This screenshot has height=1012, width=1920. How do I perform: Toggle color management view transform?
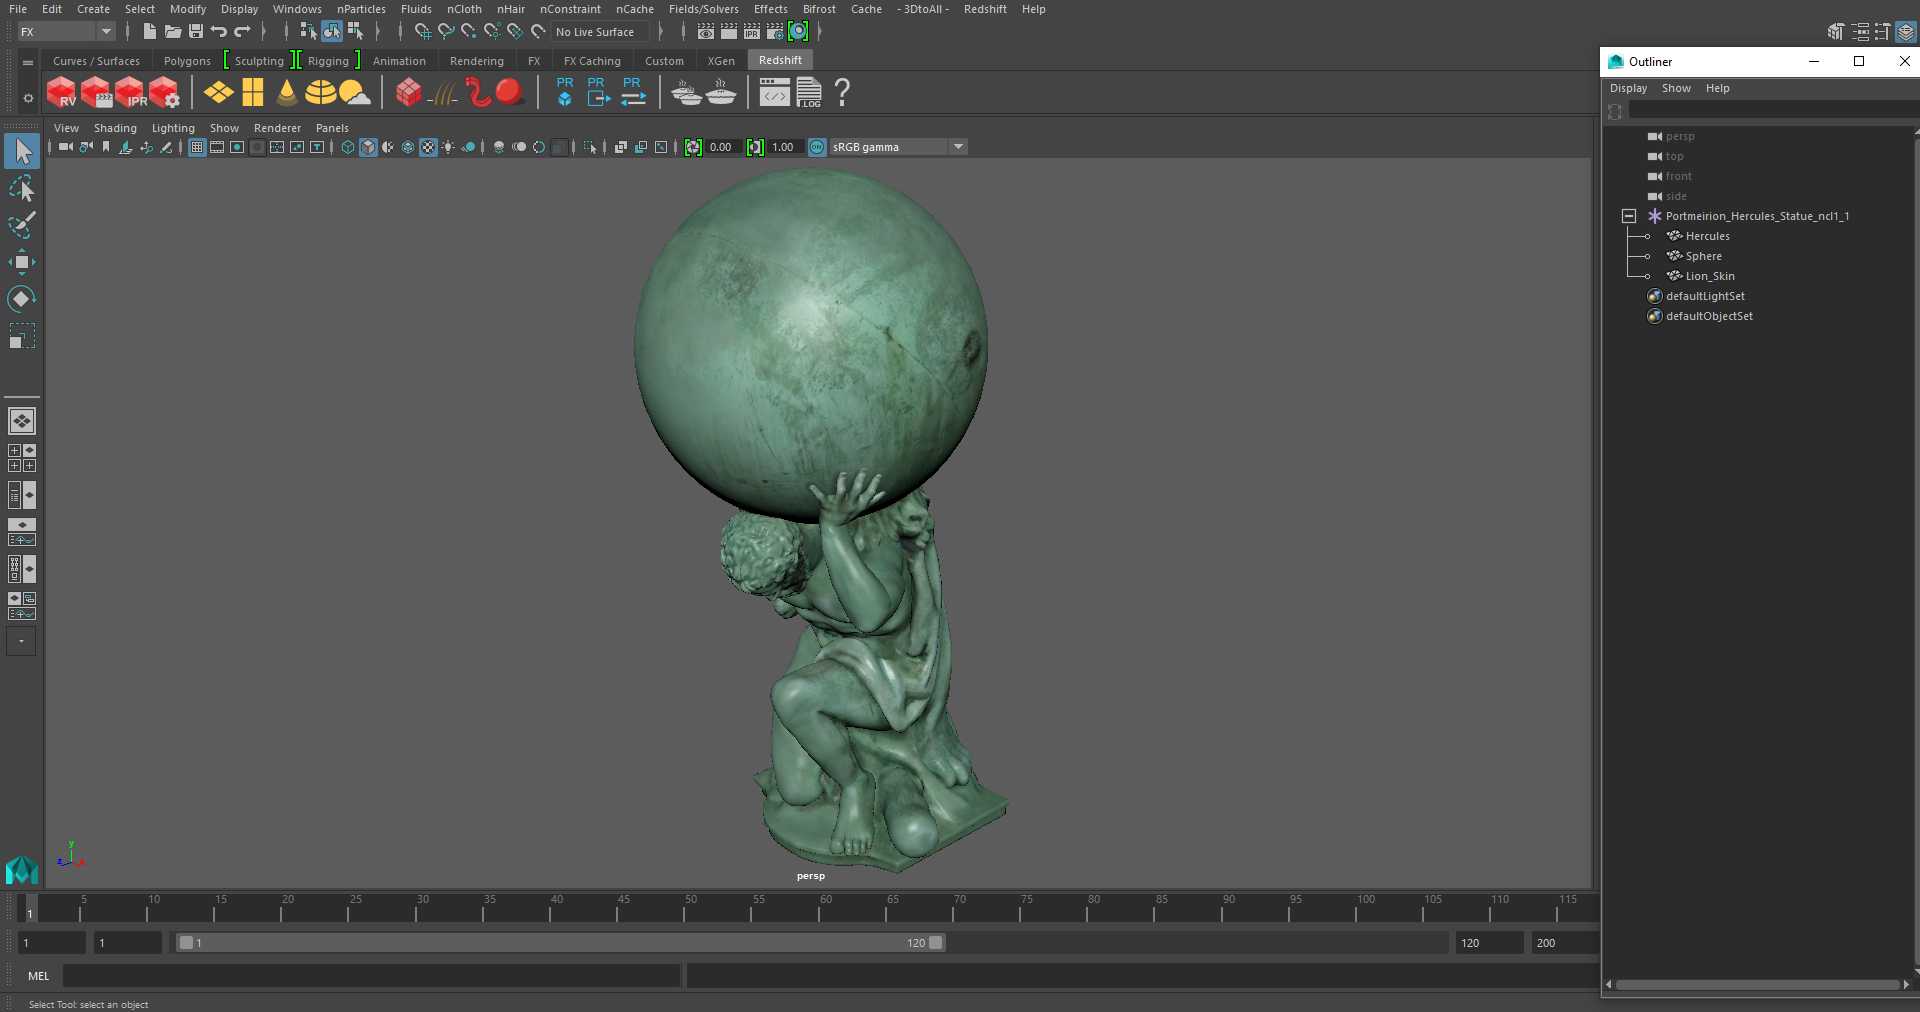pos(817,147)
